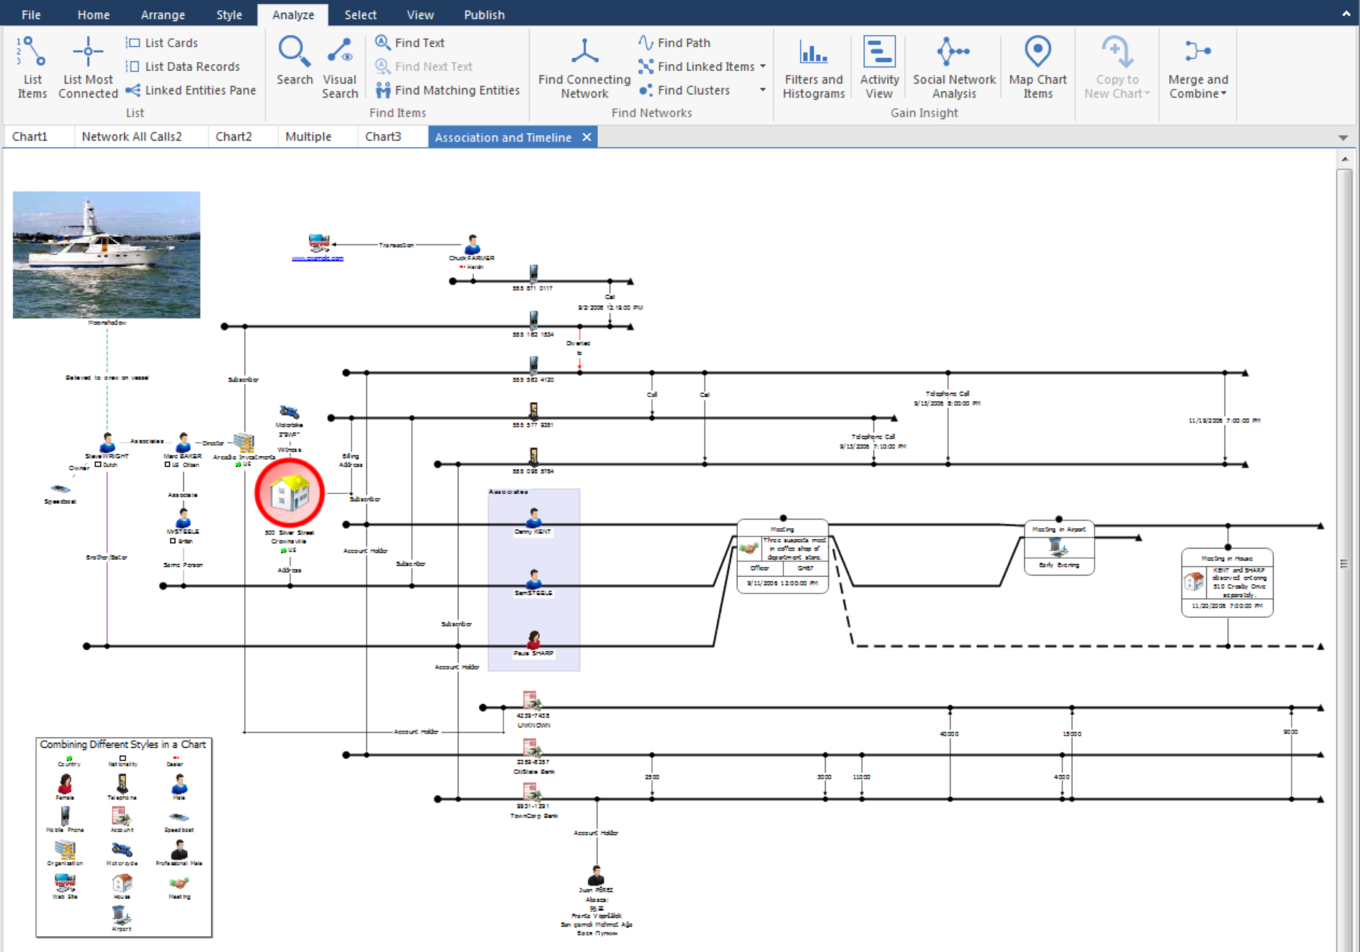Click the legend title text
This screenshot has width=1360, height=952.
point(122,745)
